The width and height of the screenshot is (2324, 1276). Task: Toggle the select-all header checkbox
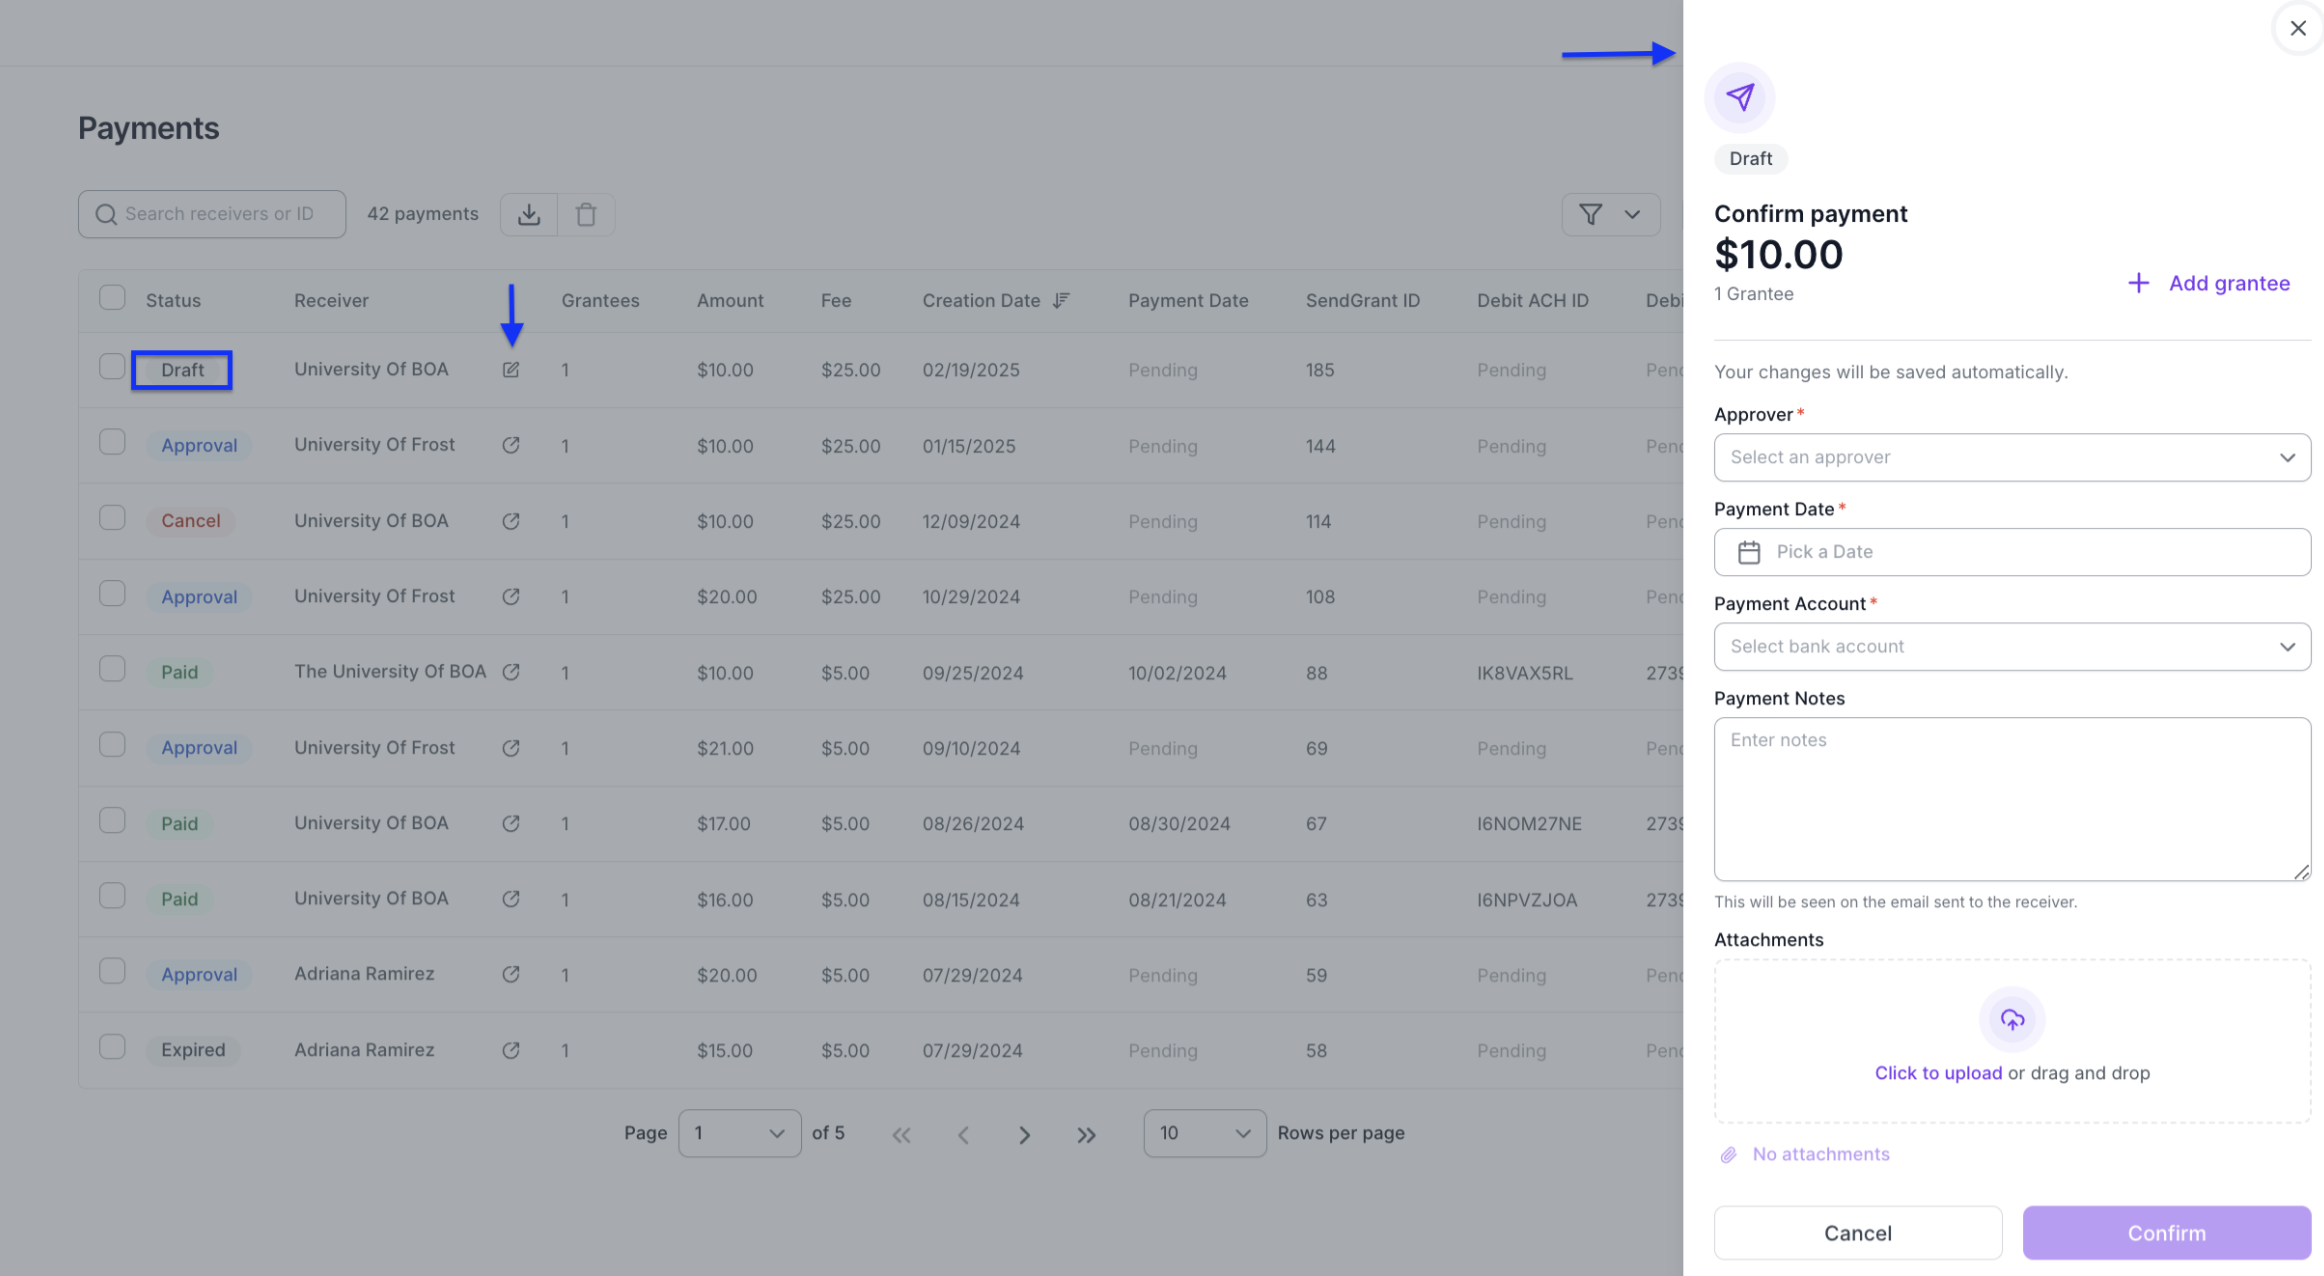(112, 298)
